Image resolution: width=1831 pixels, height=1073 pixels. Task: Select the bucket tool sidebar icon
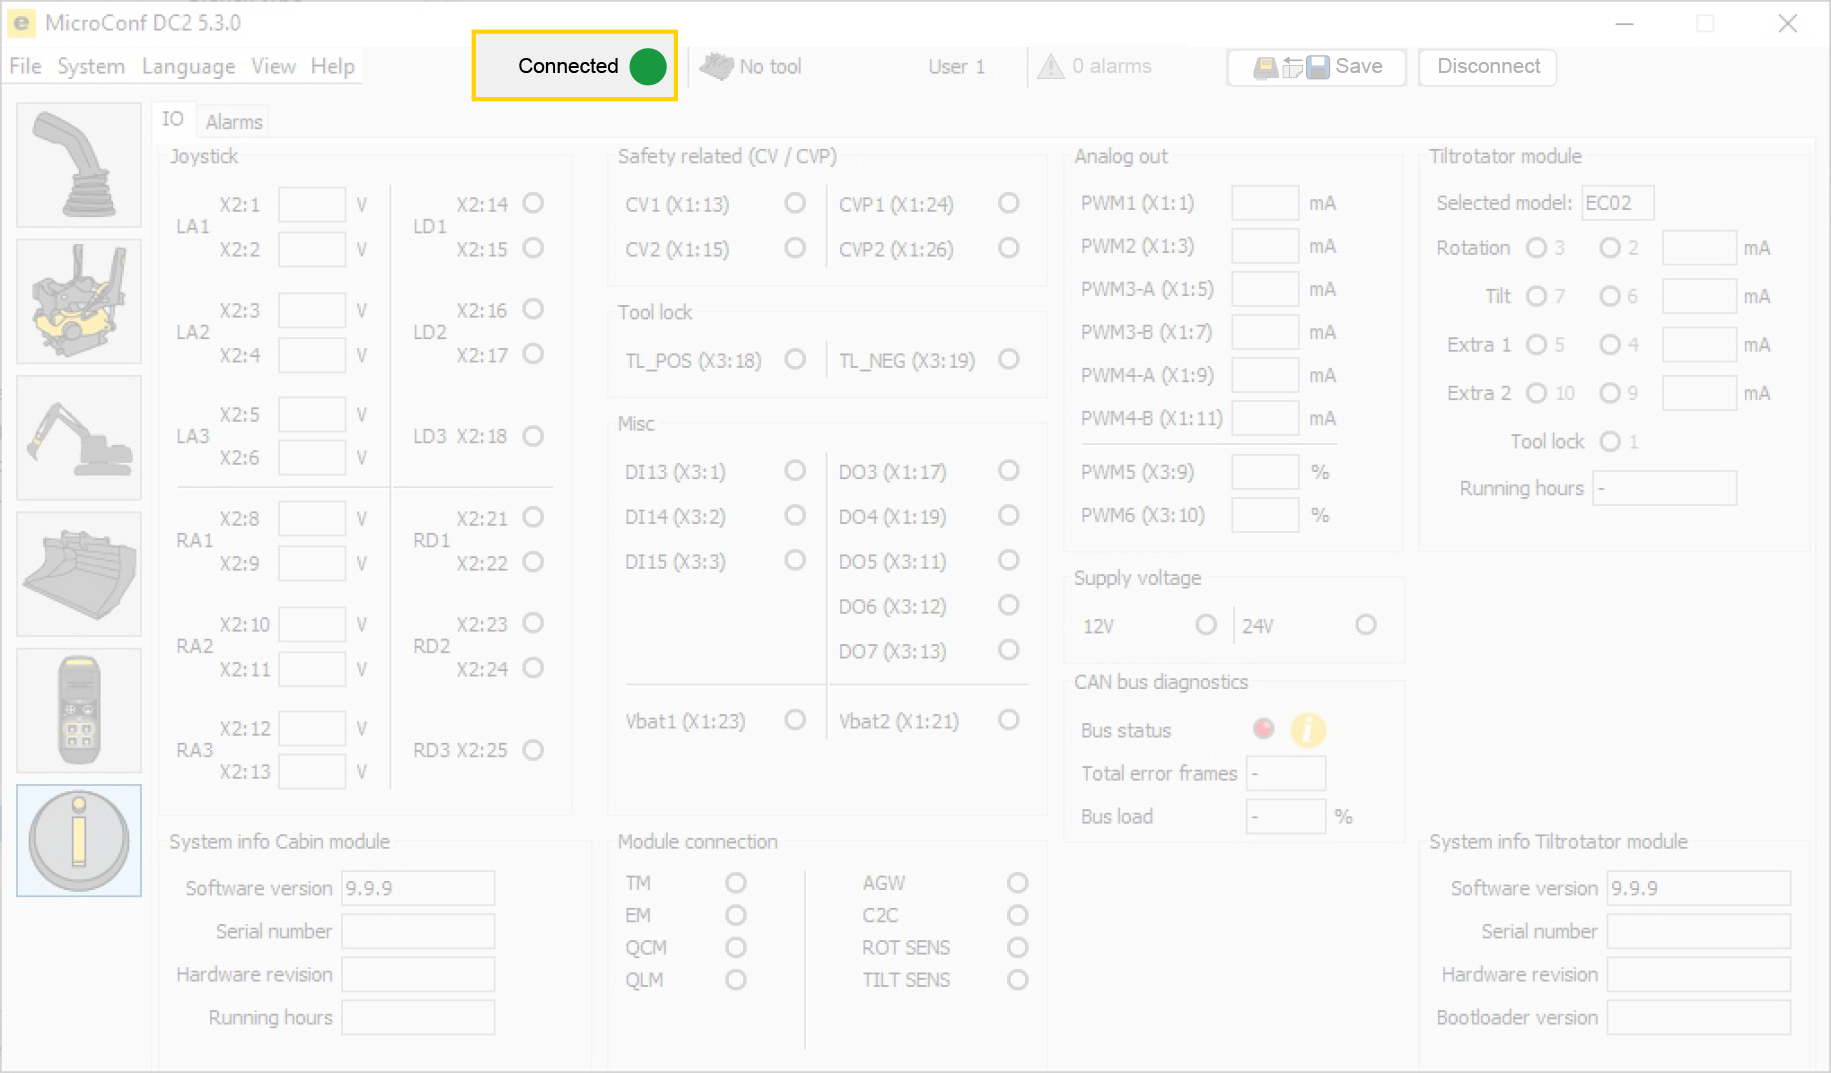coord(79,575)
